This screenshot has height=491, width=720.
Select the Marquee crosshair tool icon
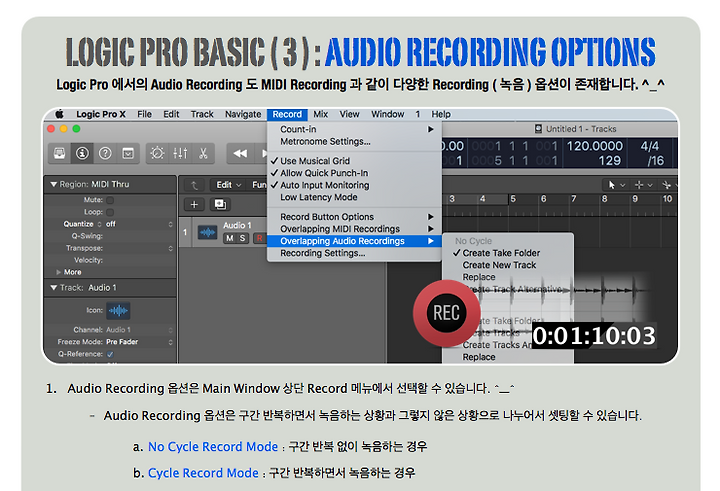[639, 185]
